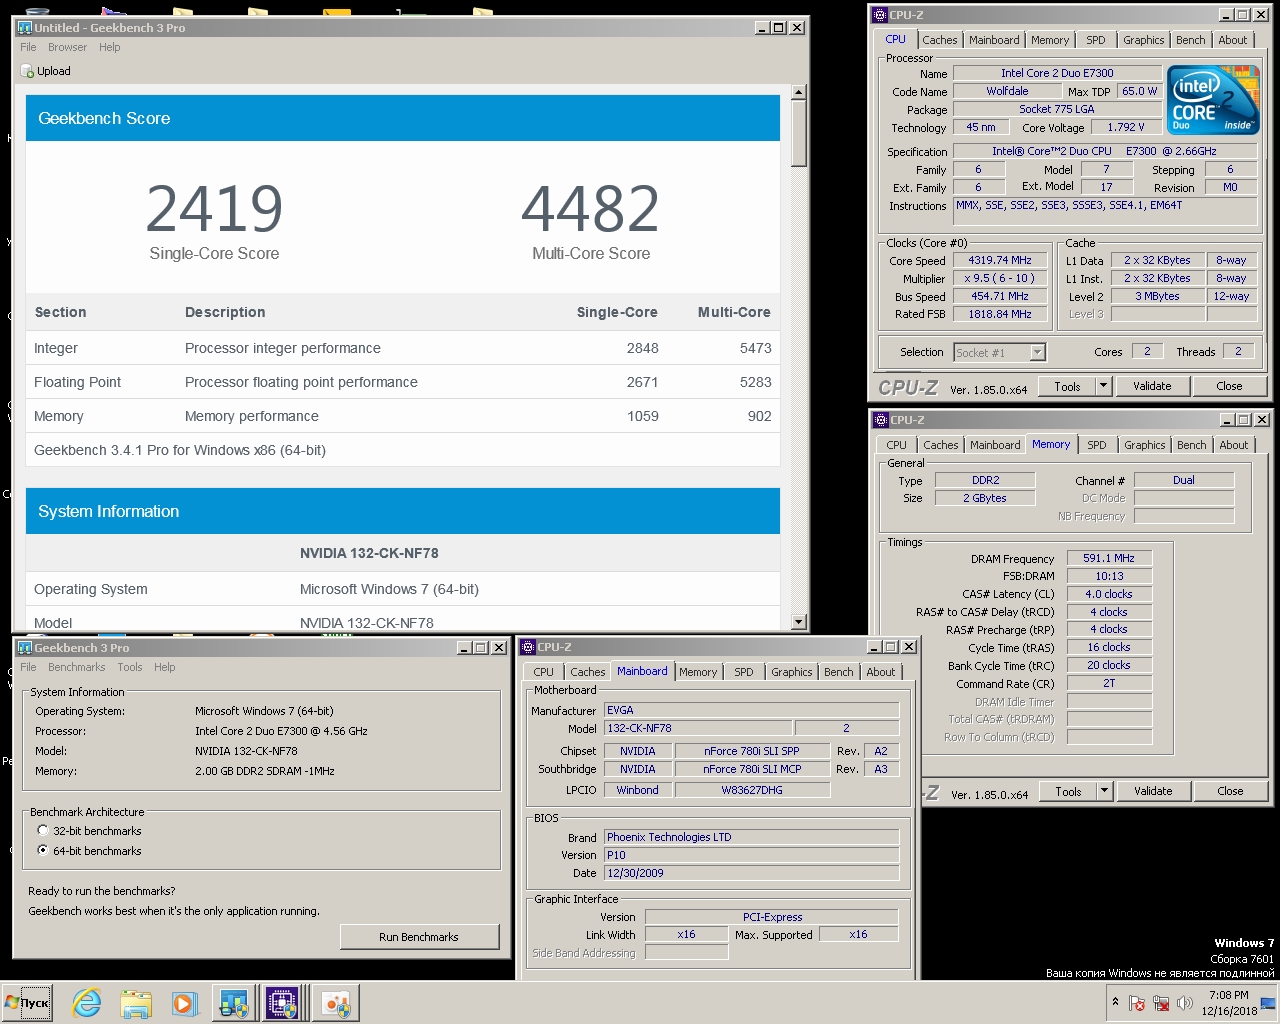Viewport: 1280px width, 1024px height.
Task: Launch Internet Explorer from the taskbar
Action: click(87, 1003)
